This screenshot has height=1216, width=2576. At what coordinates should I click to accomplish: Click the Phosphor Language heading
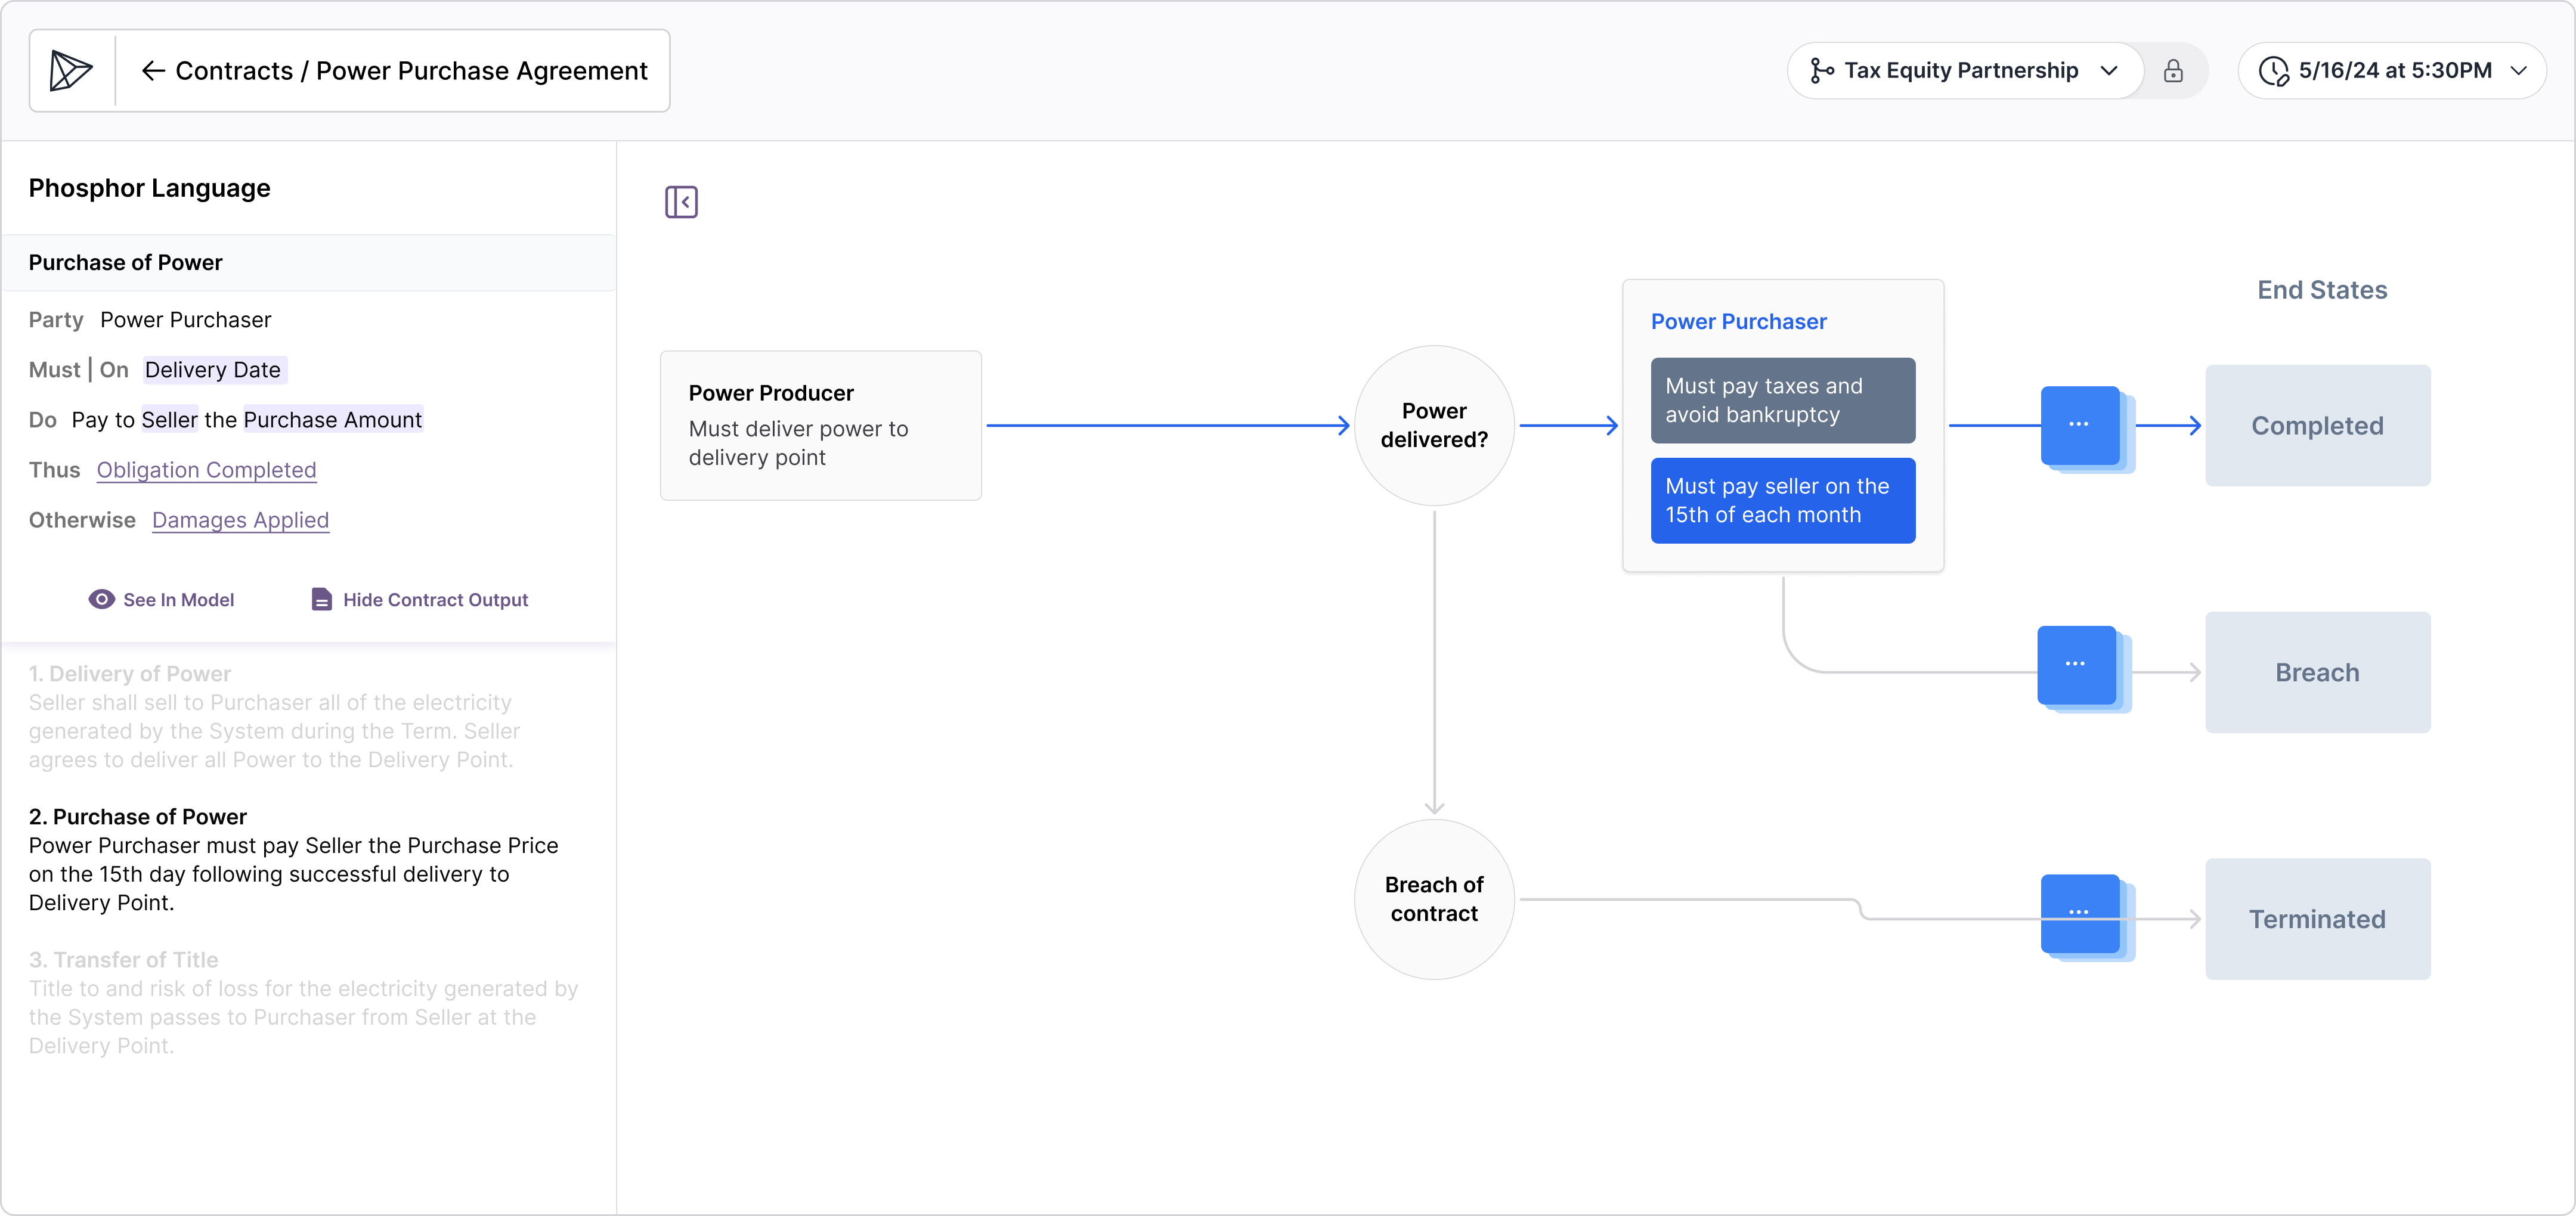click(149, 188)
